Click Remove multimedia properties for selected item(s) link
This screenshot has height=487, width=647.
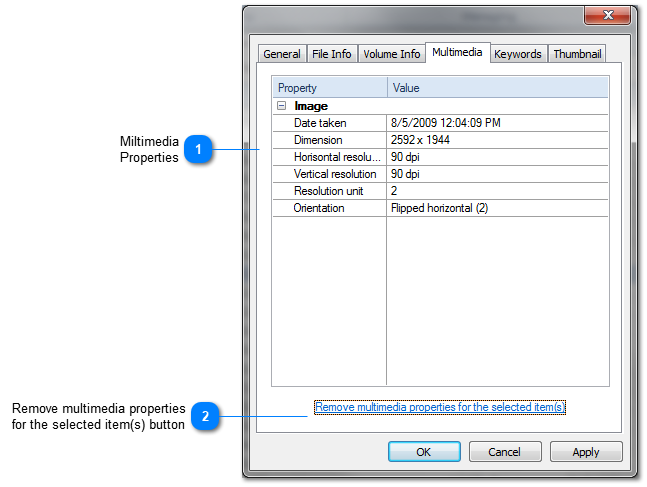440,407
